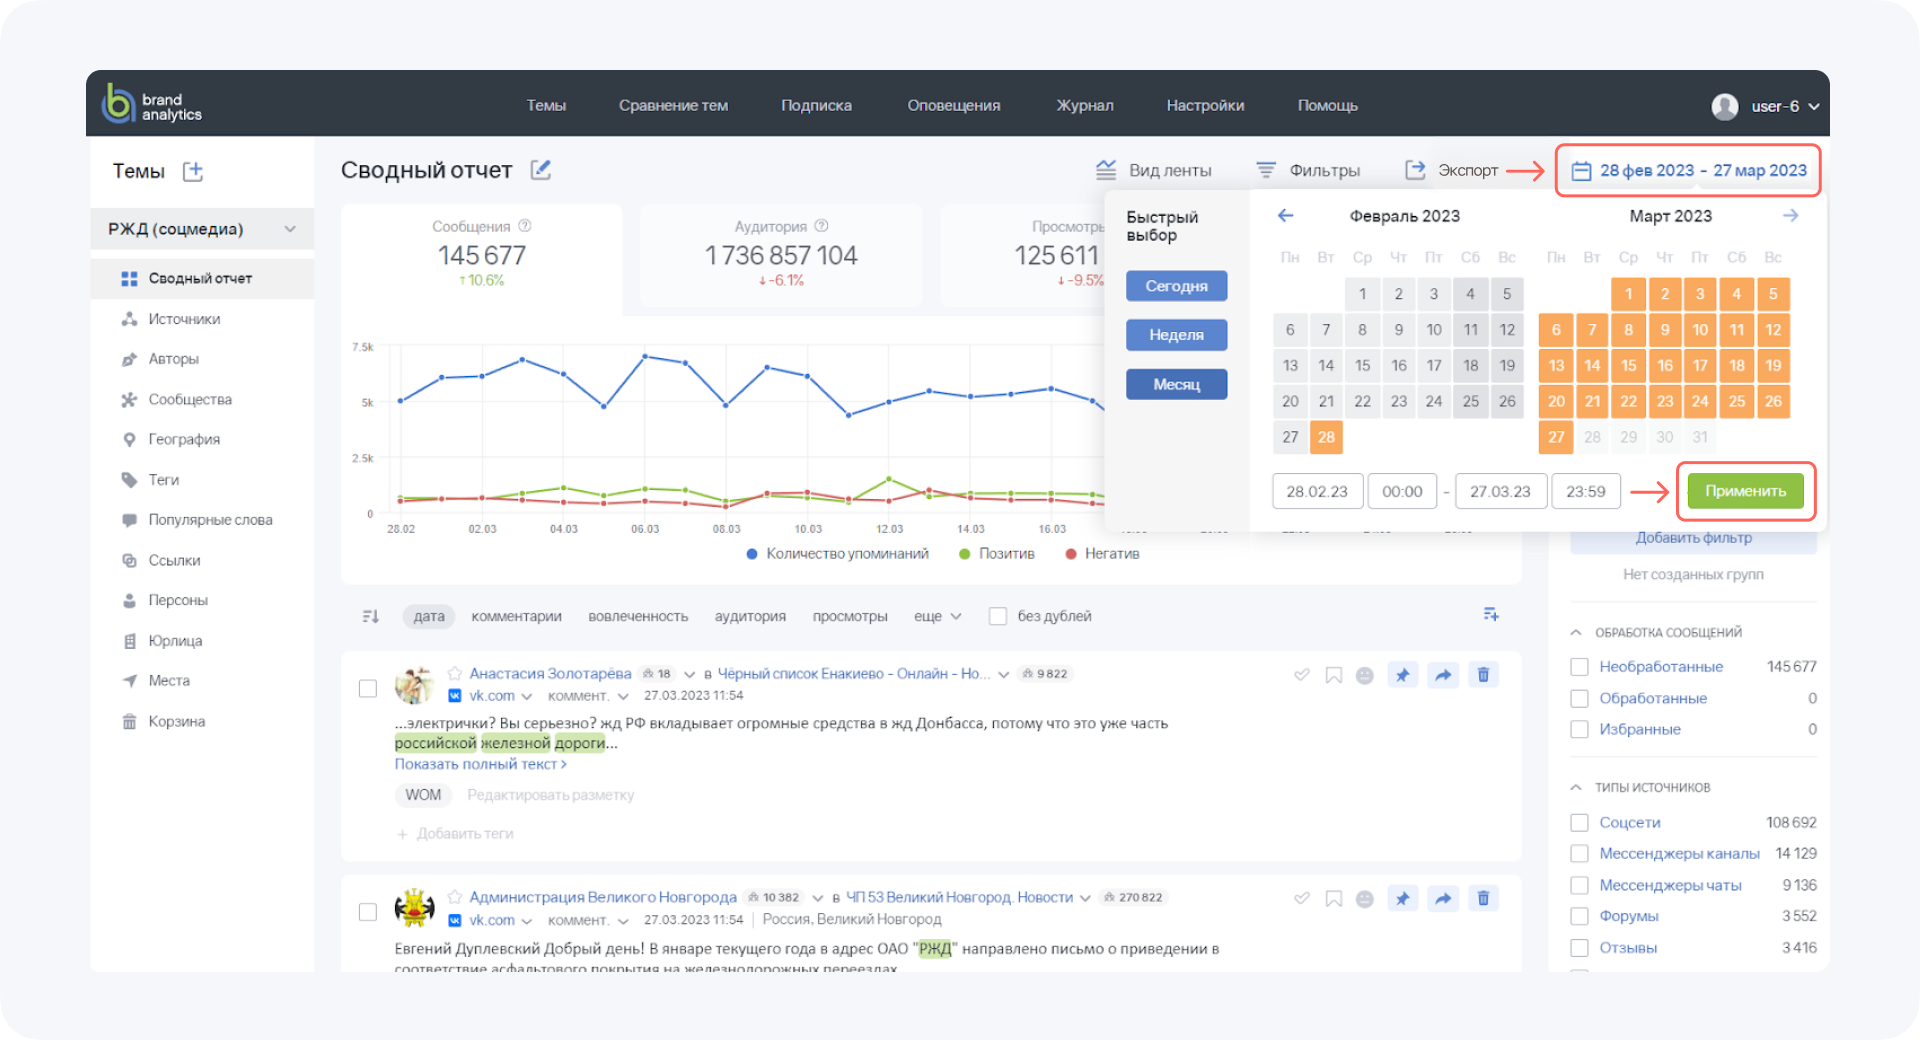Click the Месяц quick select button
The width and height of the screenshot is (1920, 1040).
coord(1176,384)
